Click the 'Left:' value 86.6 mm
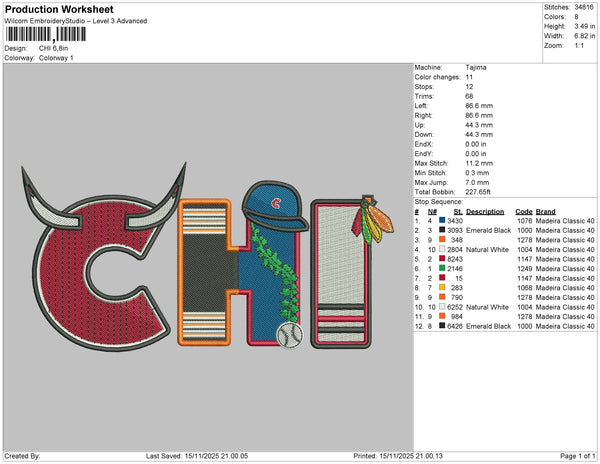The width and height of the screenshot is (600, 464). point(479,106)
